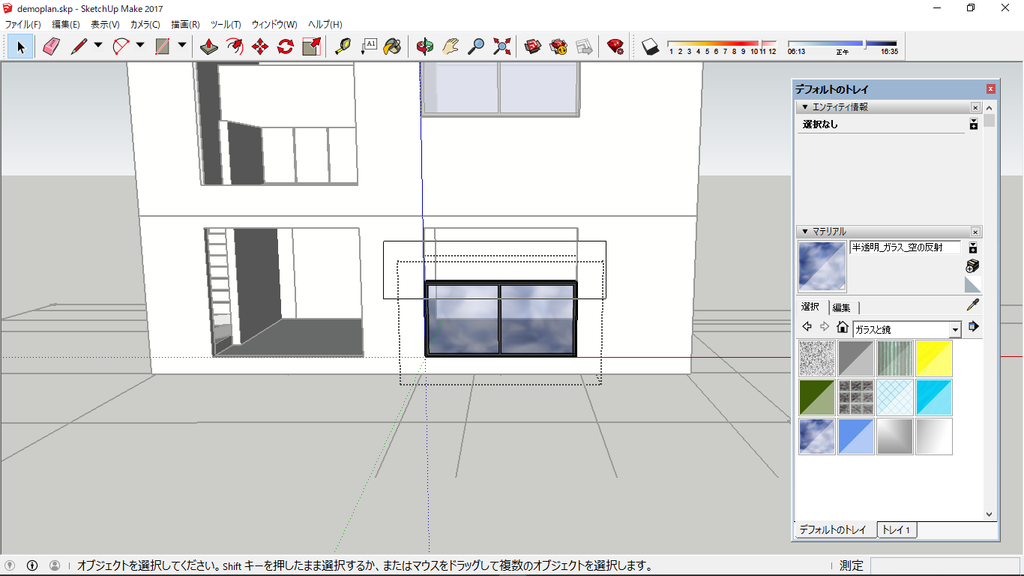Click the current material preview thumbnail
1024x576 pixels.
pos(822,266)
